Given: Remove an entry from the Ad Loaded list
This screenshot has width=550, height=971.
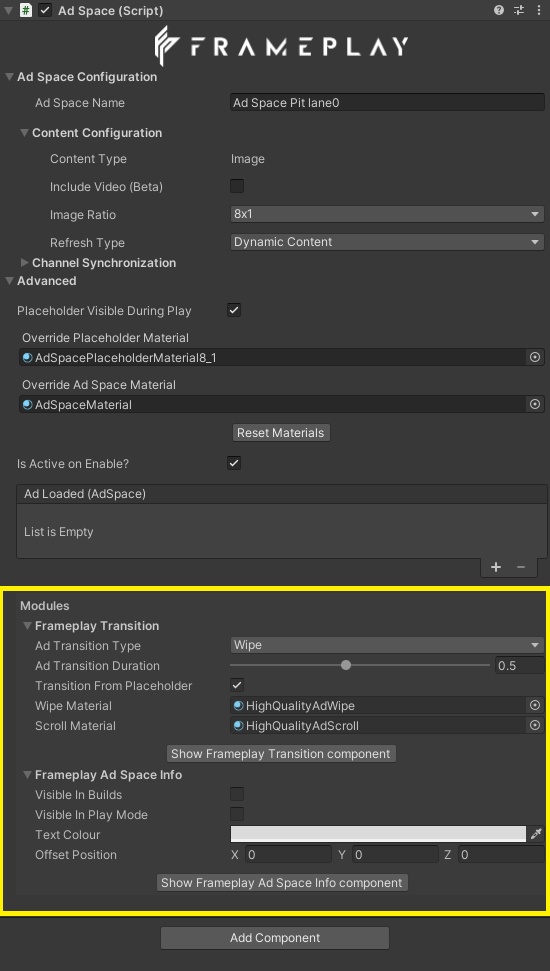Looking at the screenshot, I should tap(521, 567).
